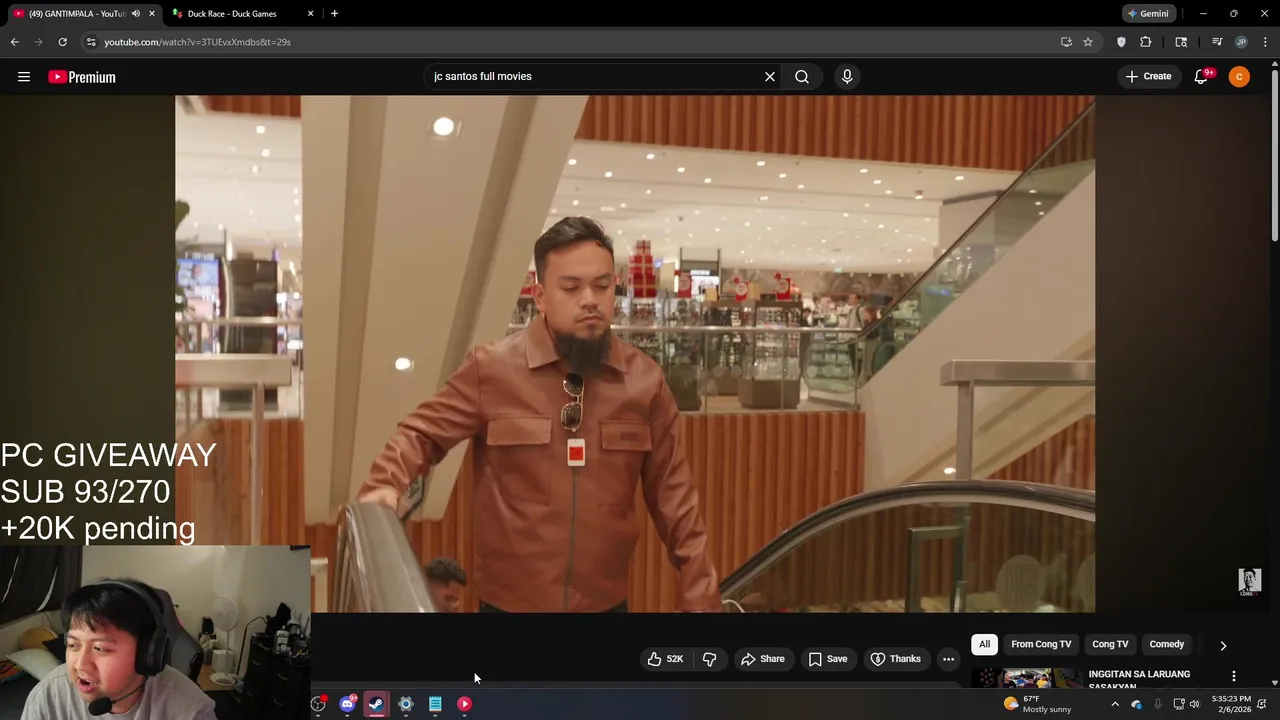1280x720 pixels.
Task: Open the OBS taskbar icon
Action: [x=318, y=704]
